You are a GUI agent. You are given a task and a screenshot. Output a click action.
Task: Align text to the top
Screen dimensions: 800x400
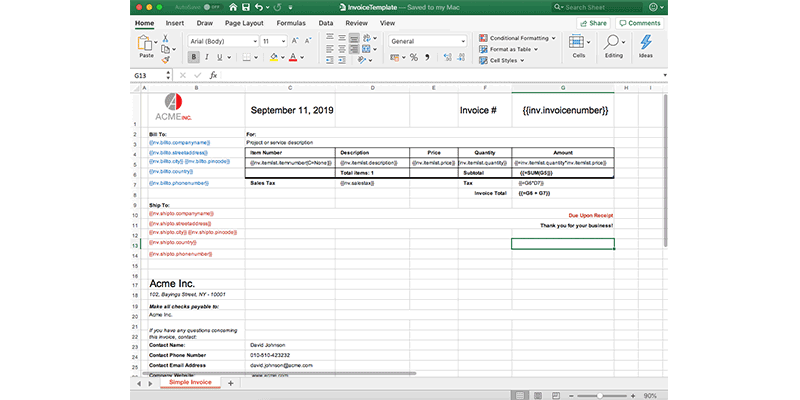pyautogui.click(x=330, y=38)
